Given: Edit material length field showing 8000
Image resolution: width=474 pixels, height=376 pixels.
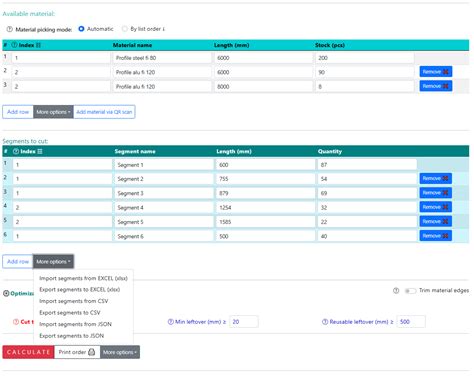Looking at the screenshot, I should (263, 86).
